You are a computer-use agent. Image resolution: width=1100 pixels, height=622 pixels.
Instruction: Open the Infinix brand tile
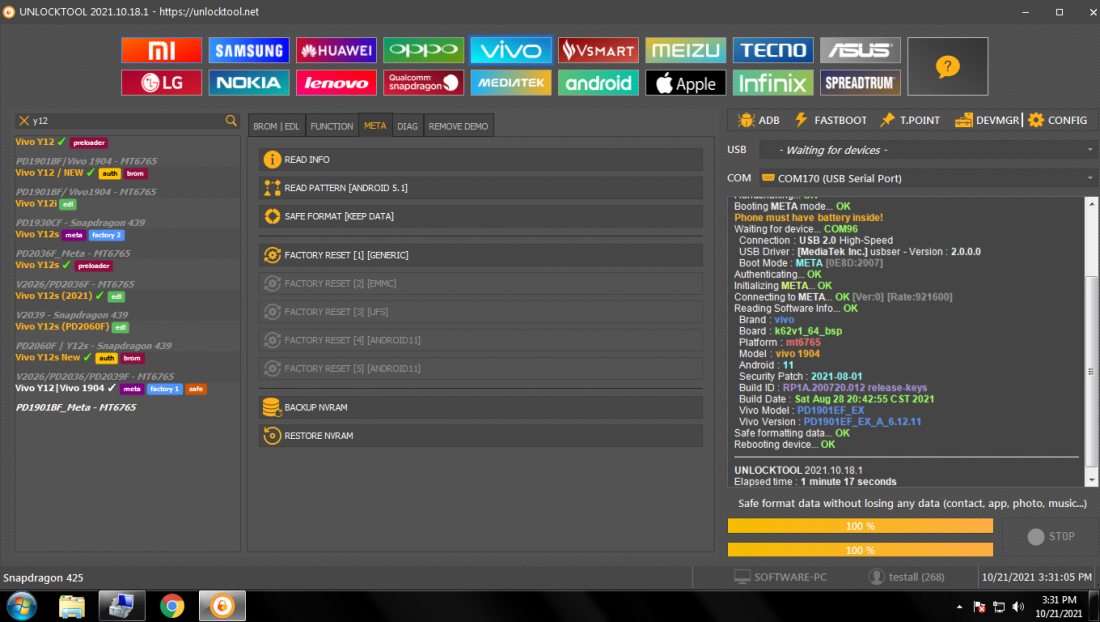(773, 83)
